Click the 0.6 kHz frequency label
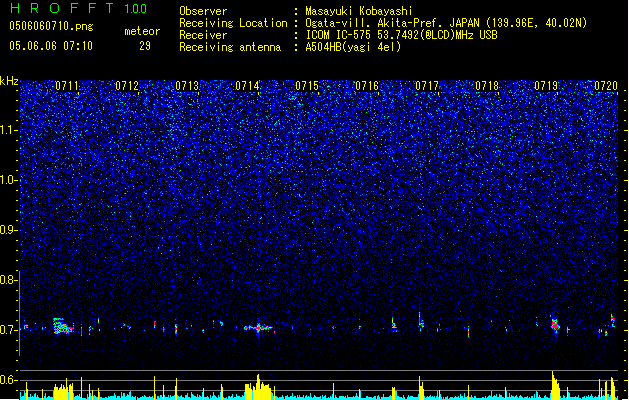Image resolution: width=629 pixels, height=400 pixels. click(9, 380)
